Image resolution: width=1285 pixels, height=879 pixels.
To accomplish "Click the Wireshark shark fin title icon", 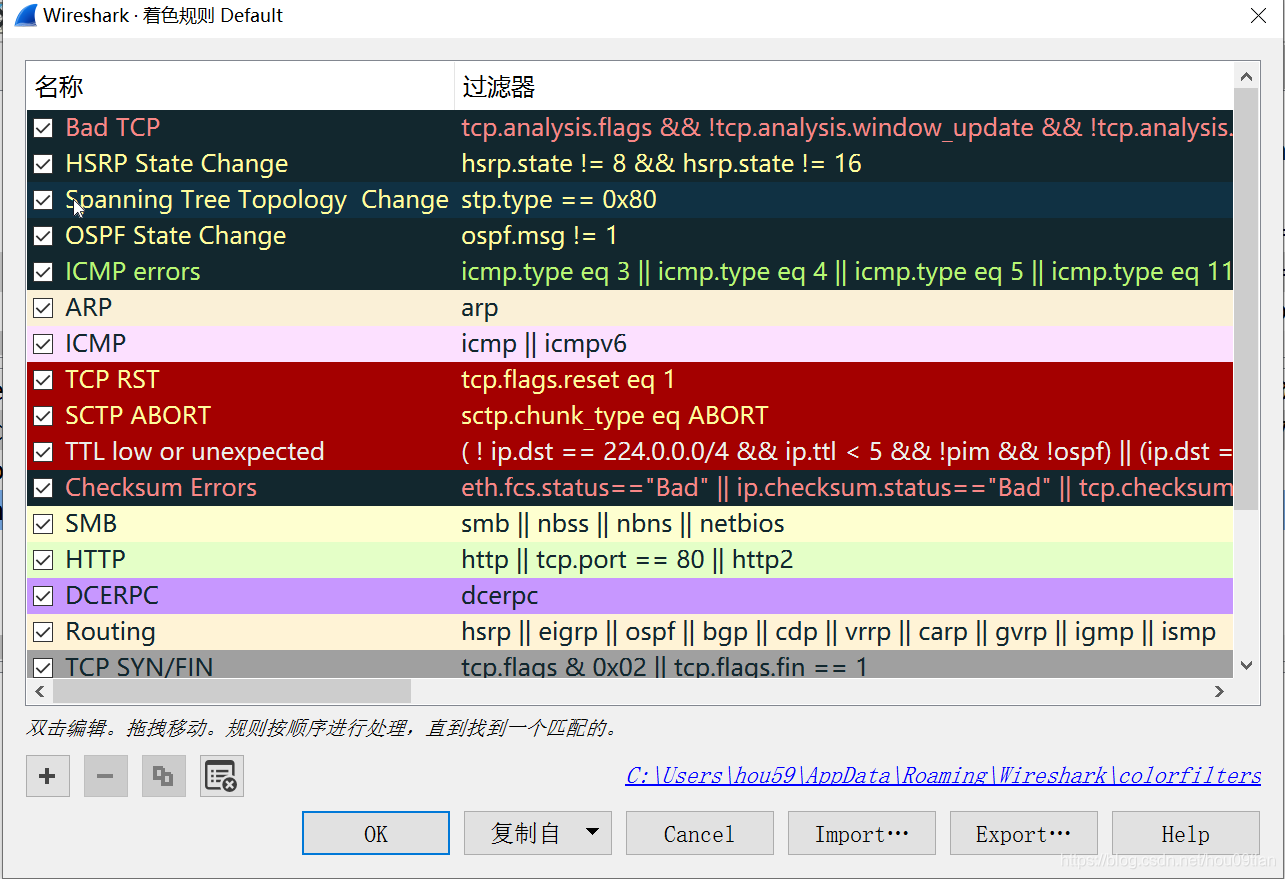I will (25, 15).
